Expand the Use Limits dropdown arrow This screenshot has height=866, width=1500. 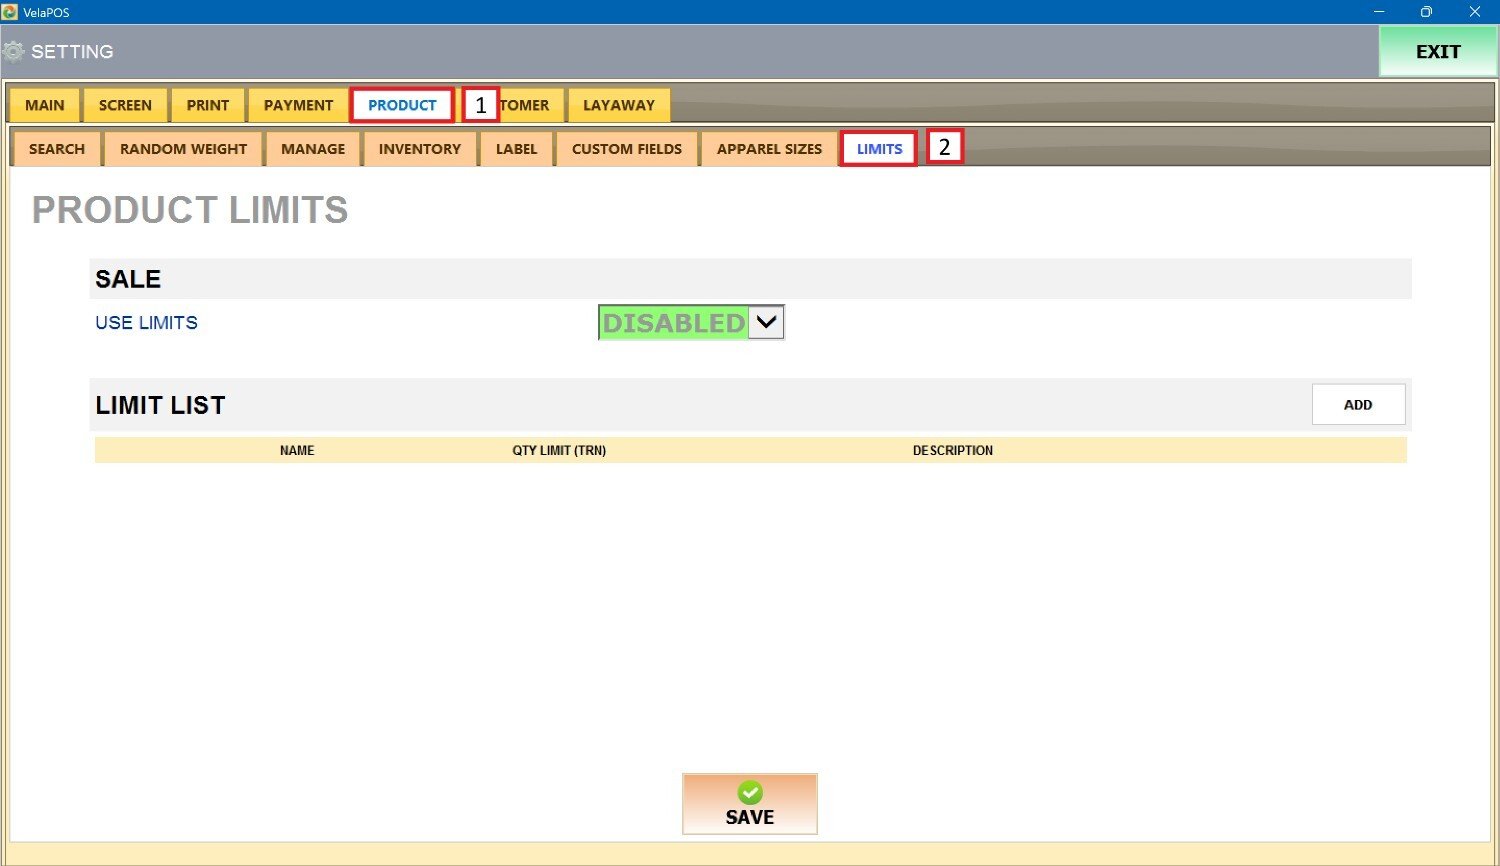click(x=766, y=323)
